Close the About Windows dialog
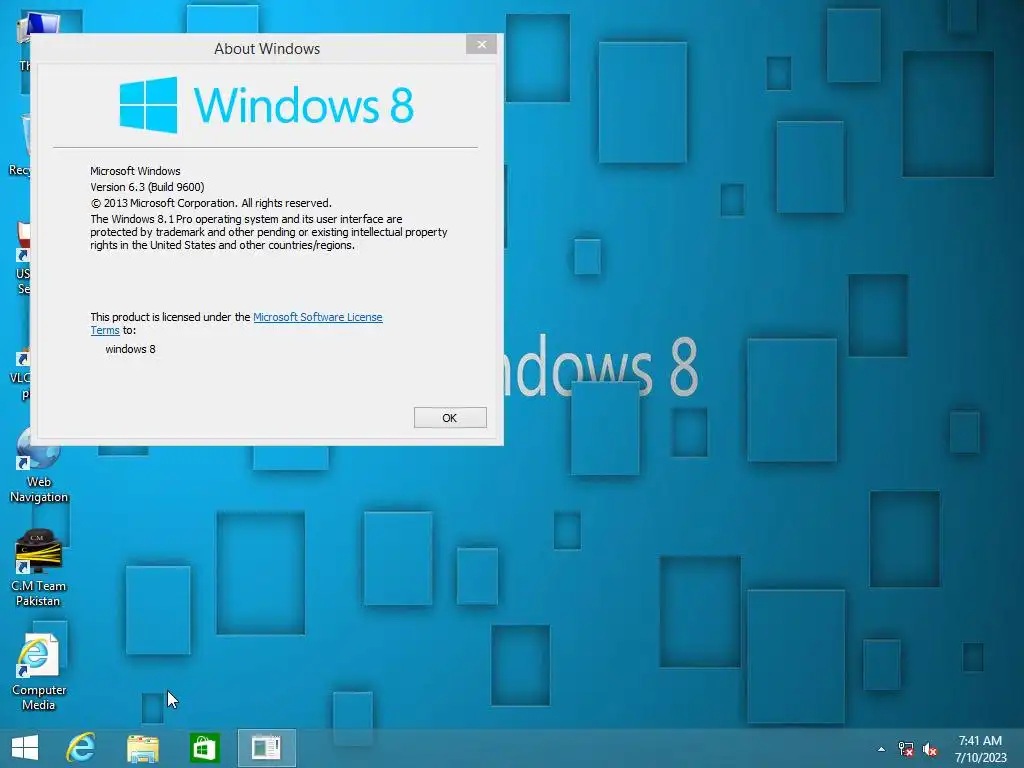Image resolution: width=1024 pixels, height=768 pixels. [x=481, y=44]
